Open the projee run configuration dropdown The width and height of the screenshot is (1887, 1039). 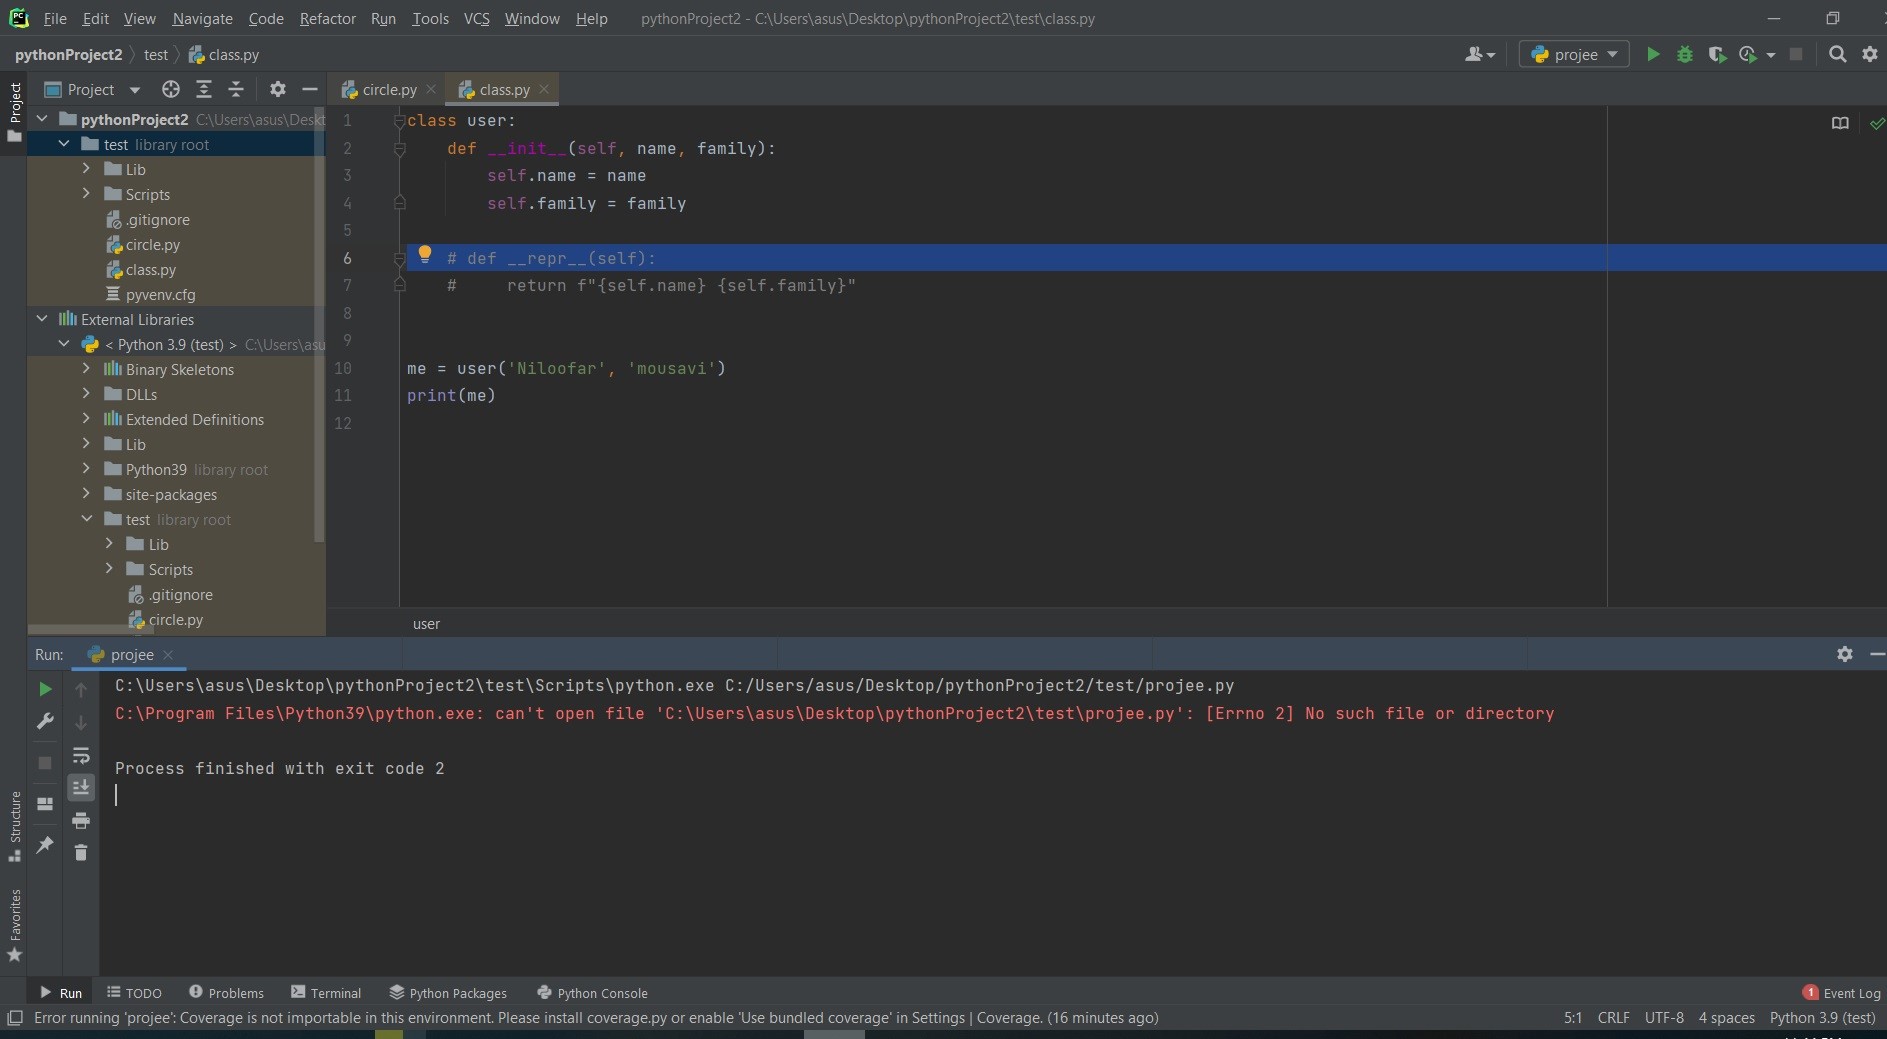(1574, 55)
